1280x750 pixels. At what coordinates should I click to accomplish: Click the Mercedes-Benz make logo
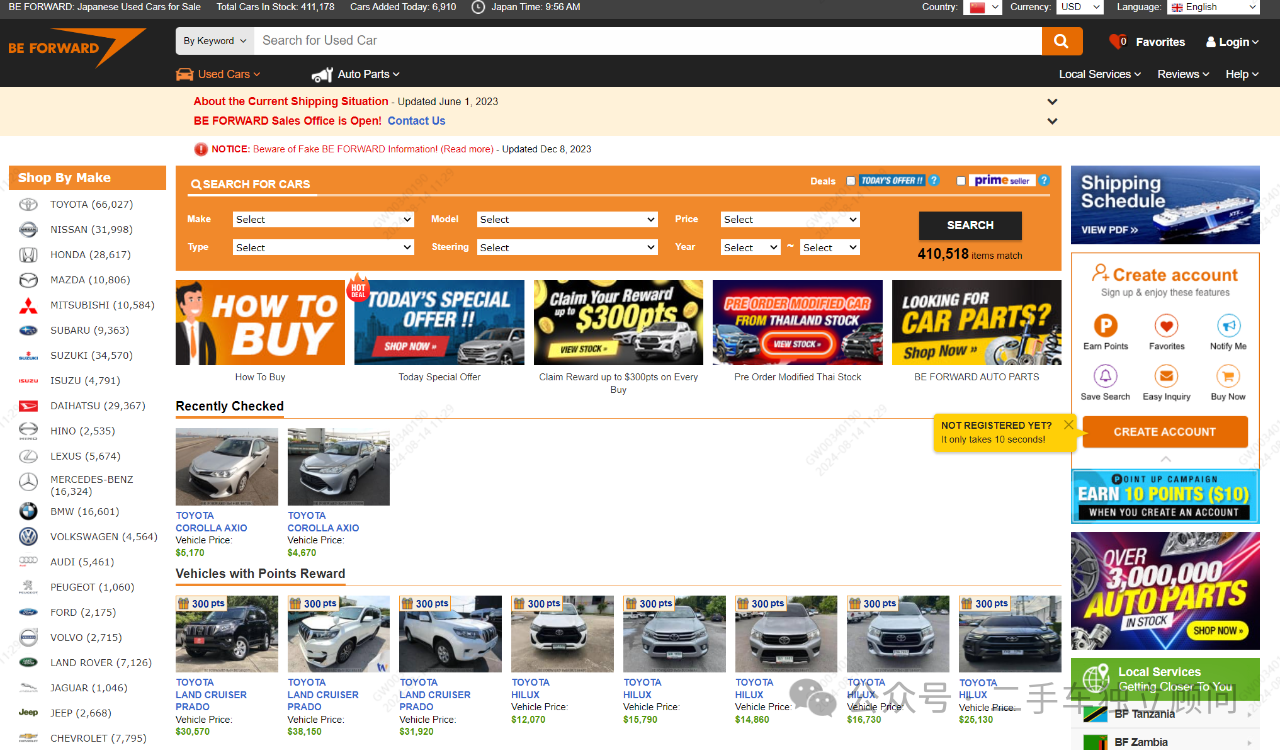click(28, 482)
